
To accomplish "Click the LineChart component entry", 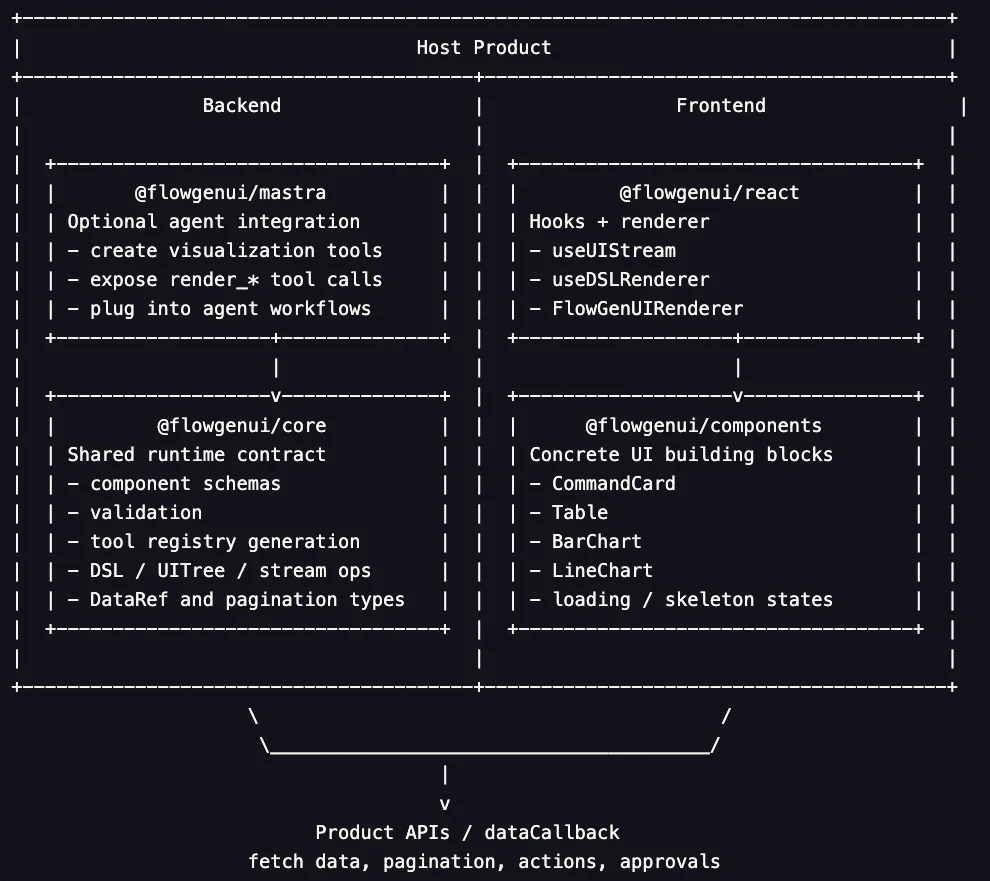I will (602, 570).
